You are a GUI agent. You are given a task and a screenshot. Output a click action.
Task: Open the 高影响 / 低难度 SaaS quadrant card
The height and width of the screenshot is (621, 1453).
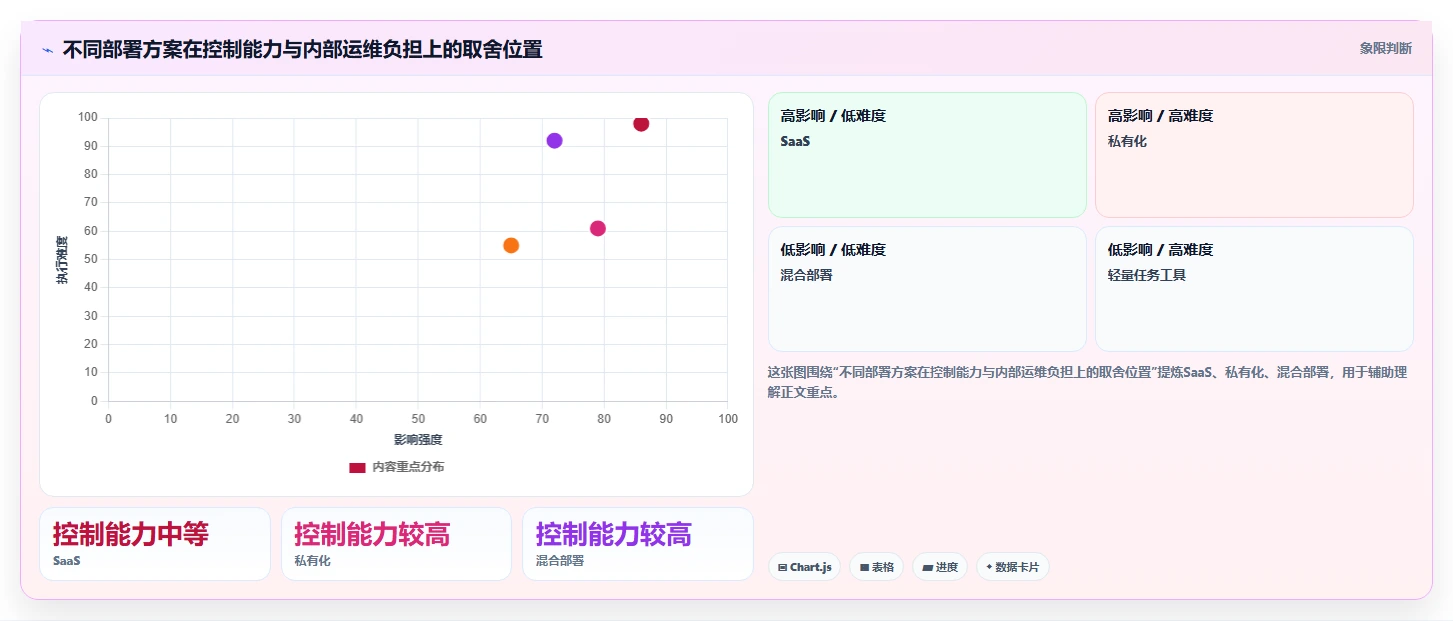tap(927, 155)
